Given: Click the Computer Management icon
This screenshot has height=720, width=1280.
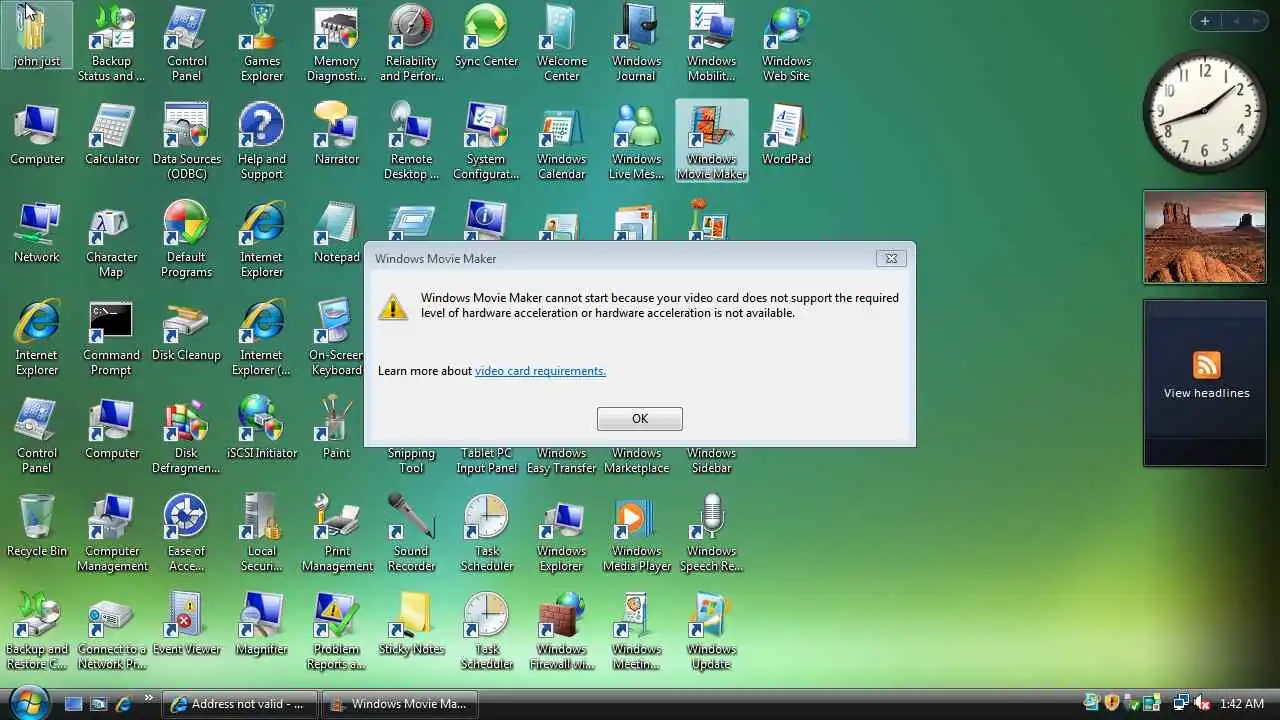Looking at the screenshot, I should point(112,533).
